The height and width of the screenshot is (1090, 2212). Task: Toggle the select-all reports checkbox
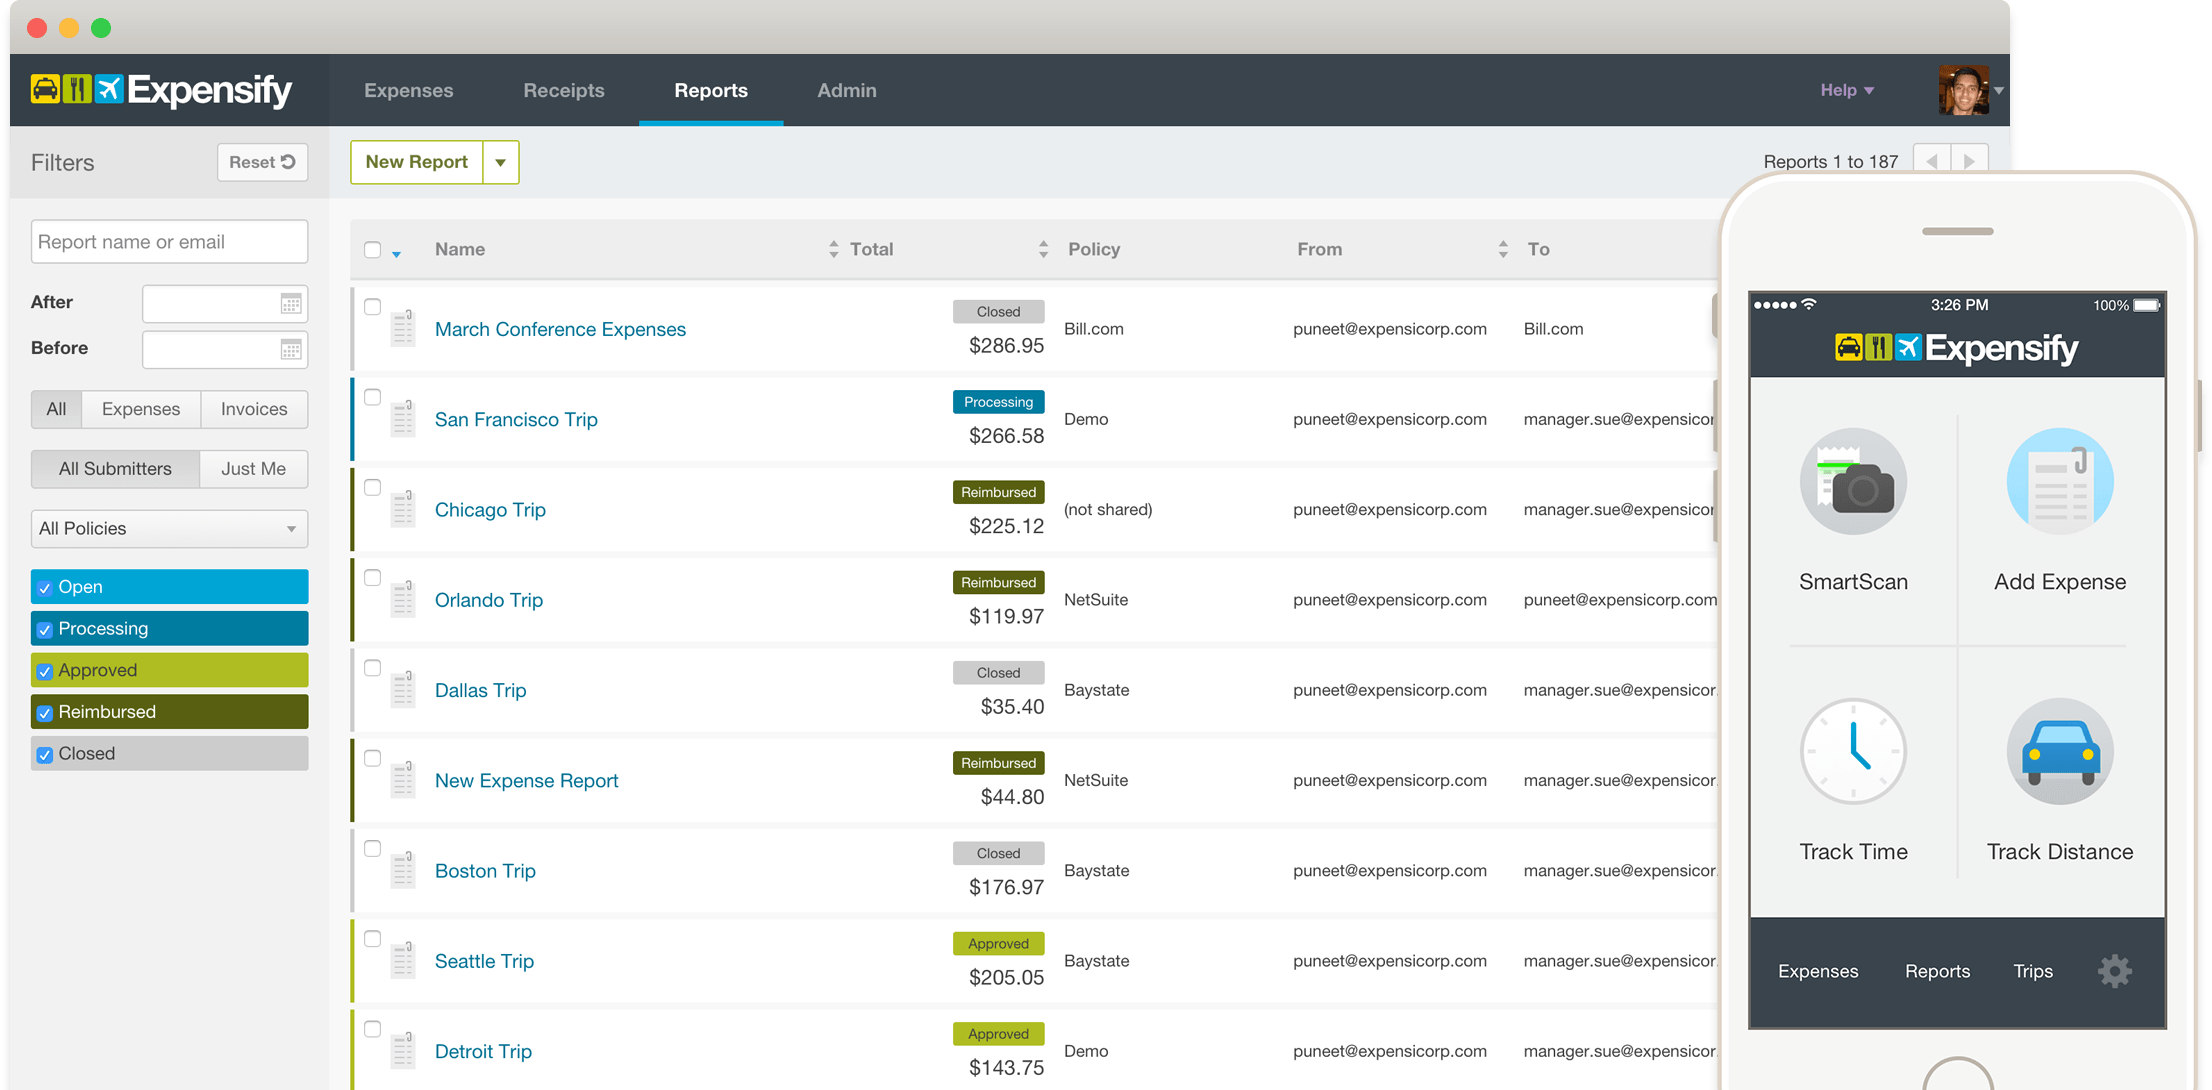372,250
